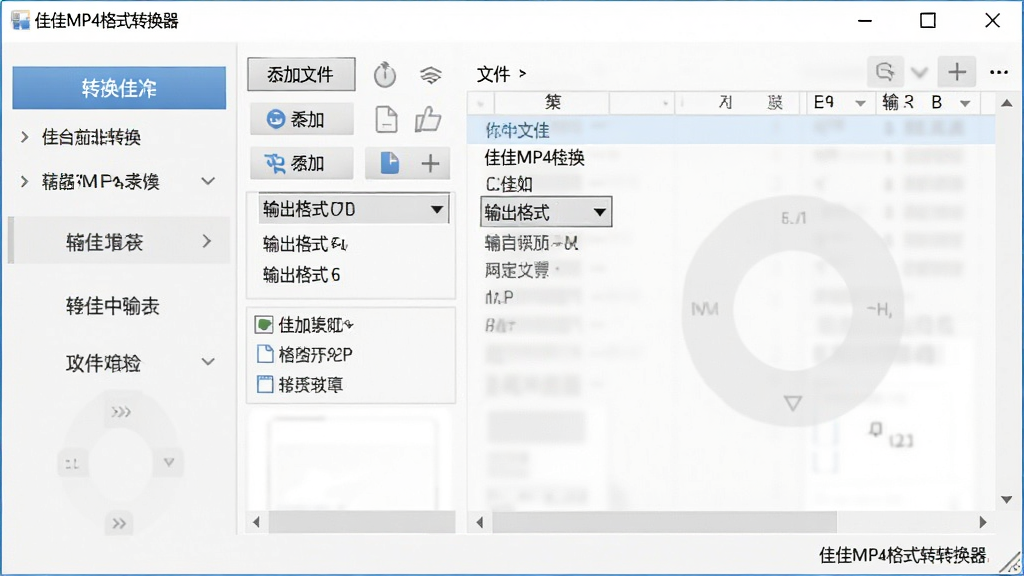Viewport: 1024px width, 576px height.
Task: Open the E9 column header dropdown arrow
Action: tap(860, 103)
